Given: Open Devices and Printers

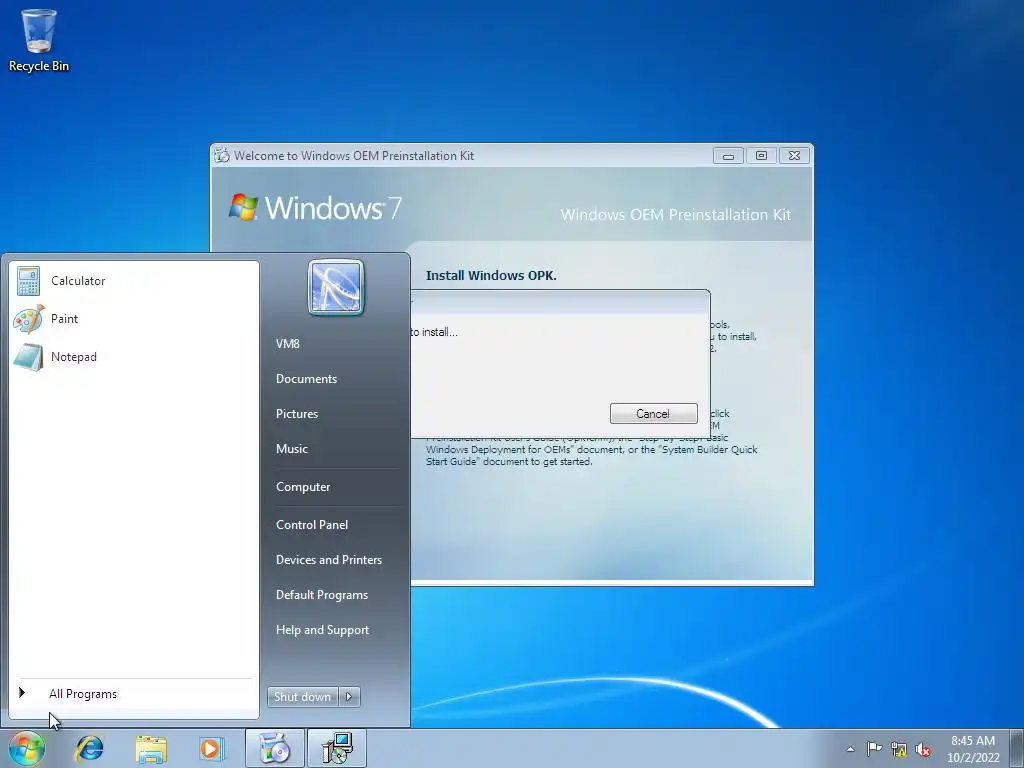Looking at the screenshot, I should [x=328, y=560].
